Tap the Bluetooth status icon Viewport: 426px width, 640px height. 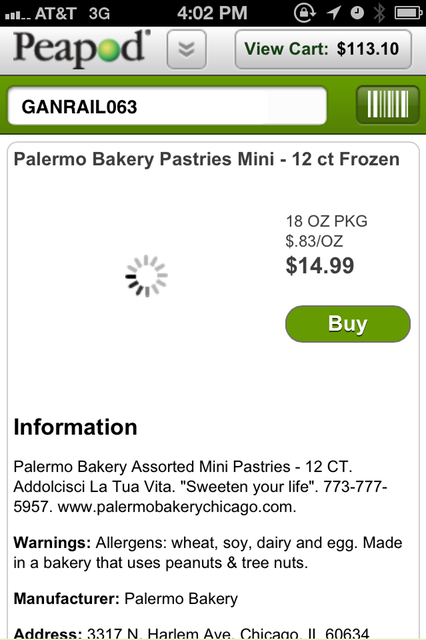coord(379,13)
